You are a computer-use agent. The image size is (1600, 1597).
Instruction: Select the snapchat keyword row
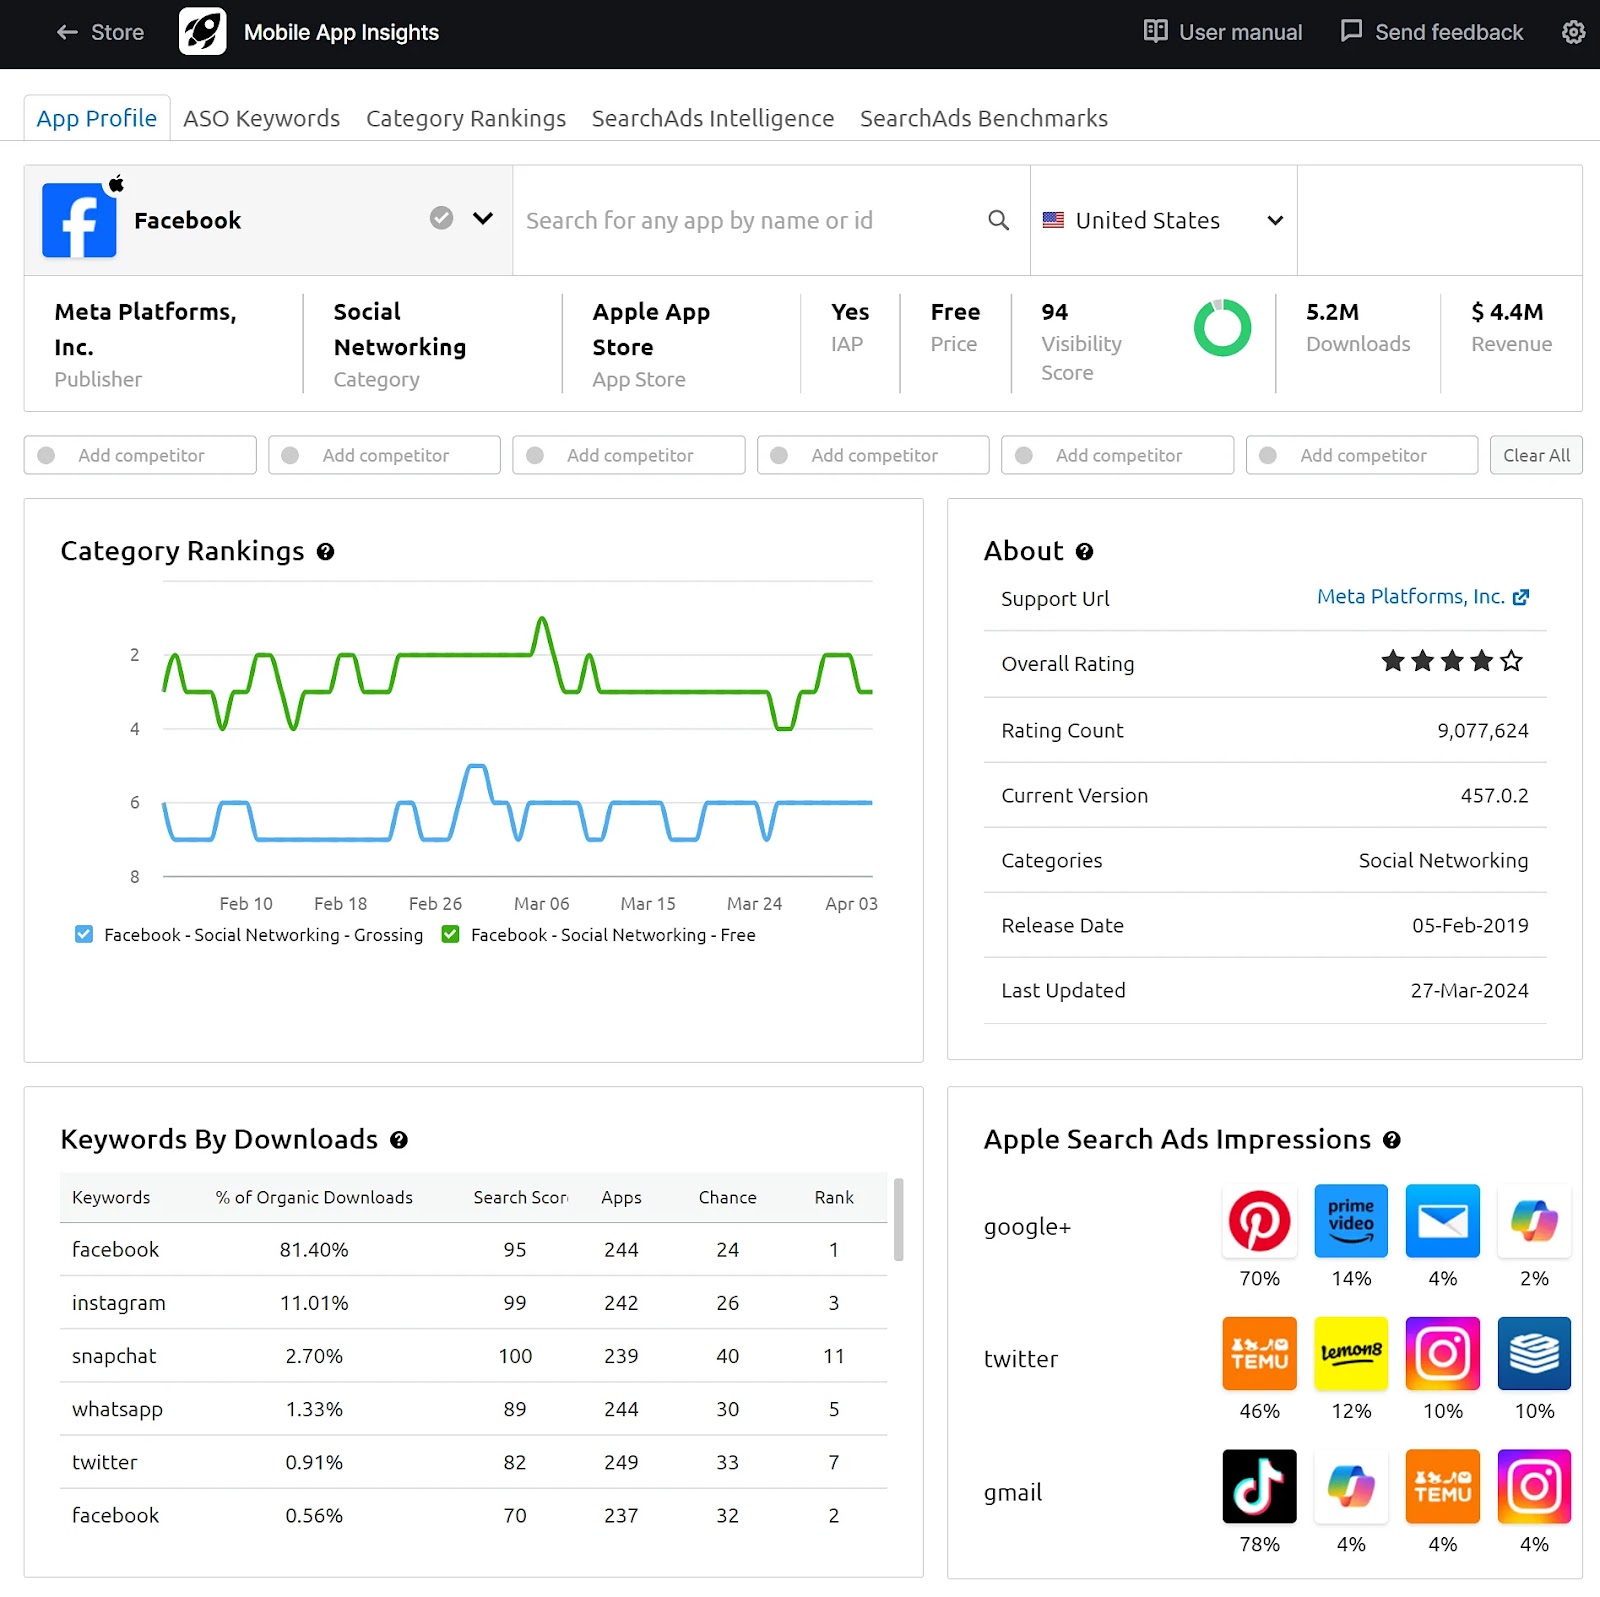(474, 1356)
